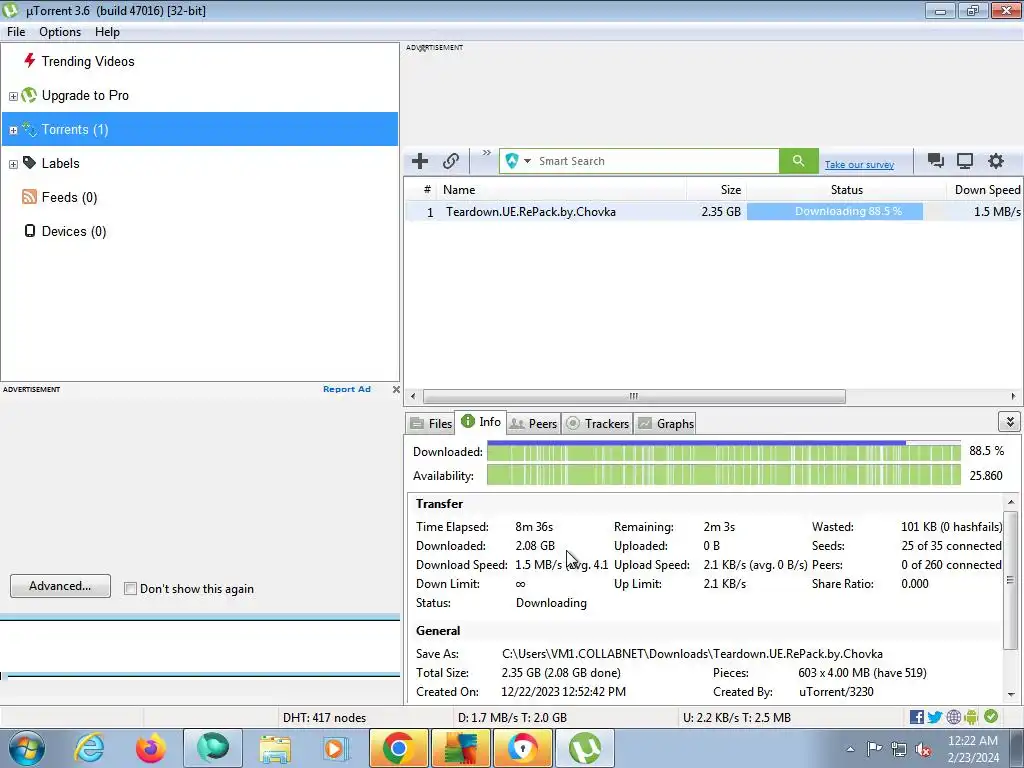
Task: Click the horizontal scrollbar of torrent list
Action: pos(633,396)
